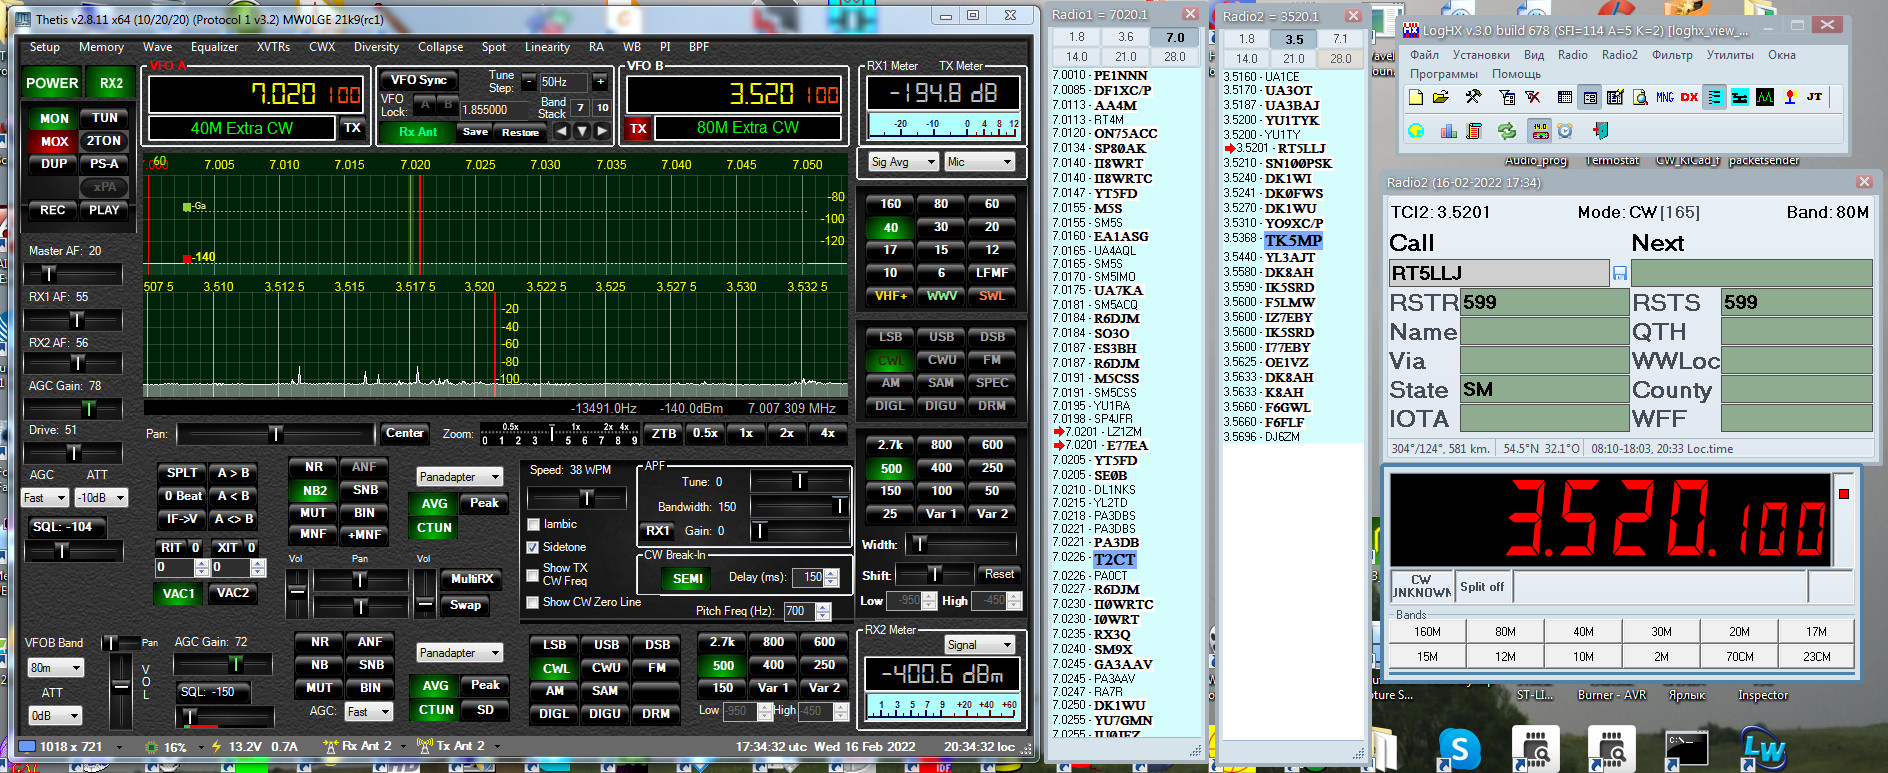
Task: Click the 0 Beat button
Action: [x=182, y=496]
